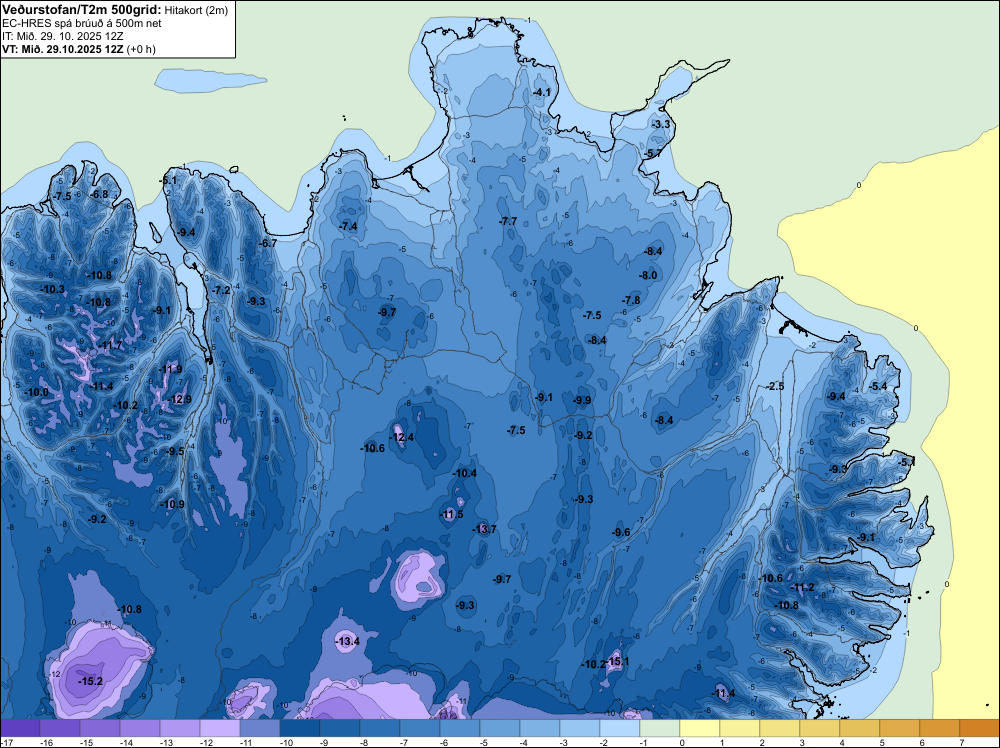Image resolution: width=1000 pixels, height=748 pixels.
Task: Click the '(+0 h)' forecast offset text
Action: [x=142, y=49]
